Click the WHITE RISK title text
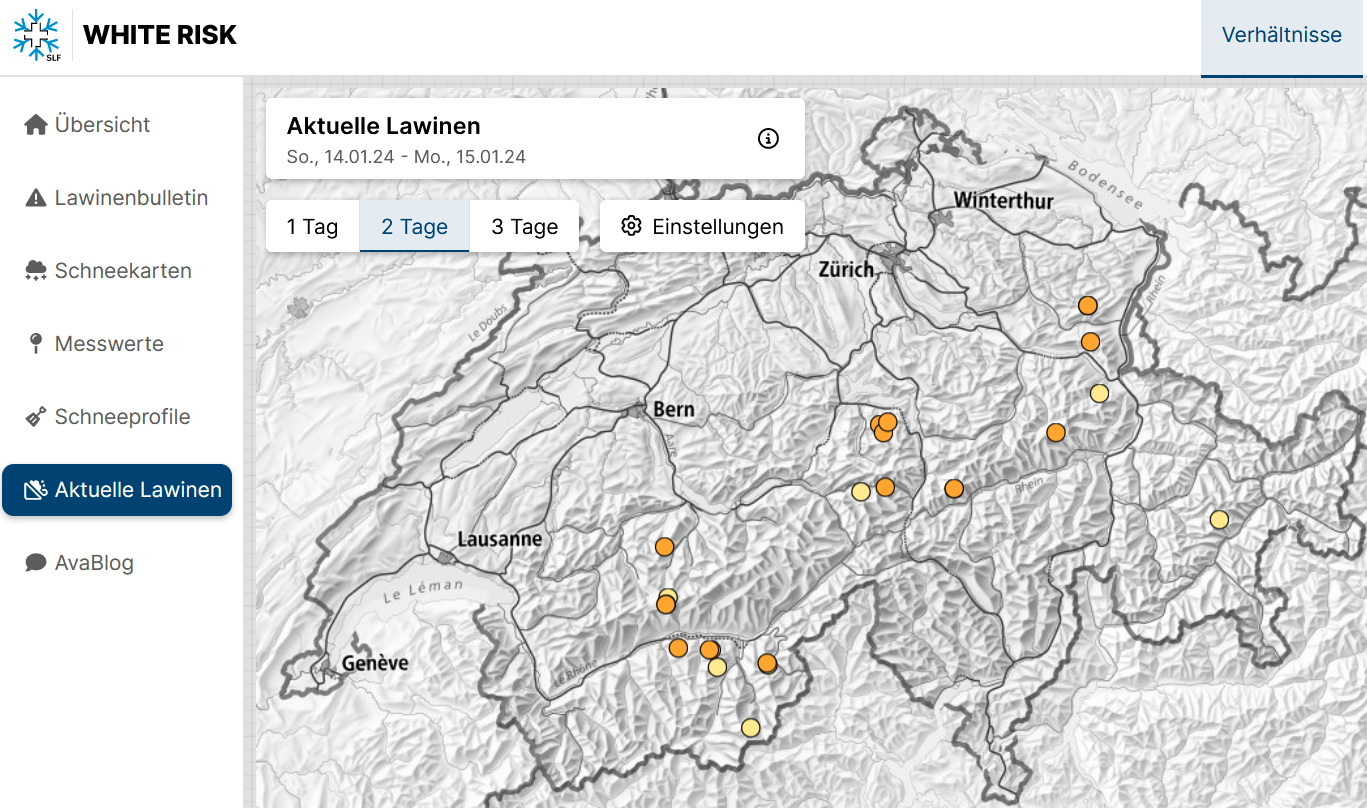Screen dimensions: 1367x808 (x=160, y=36)
